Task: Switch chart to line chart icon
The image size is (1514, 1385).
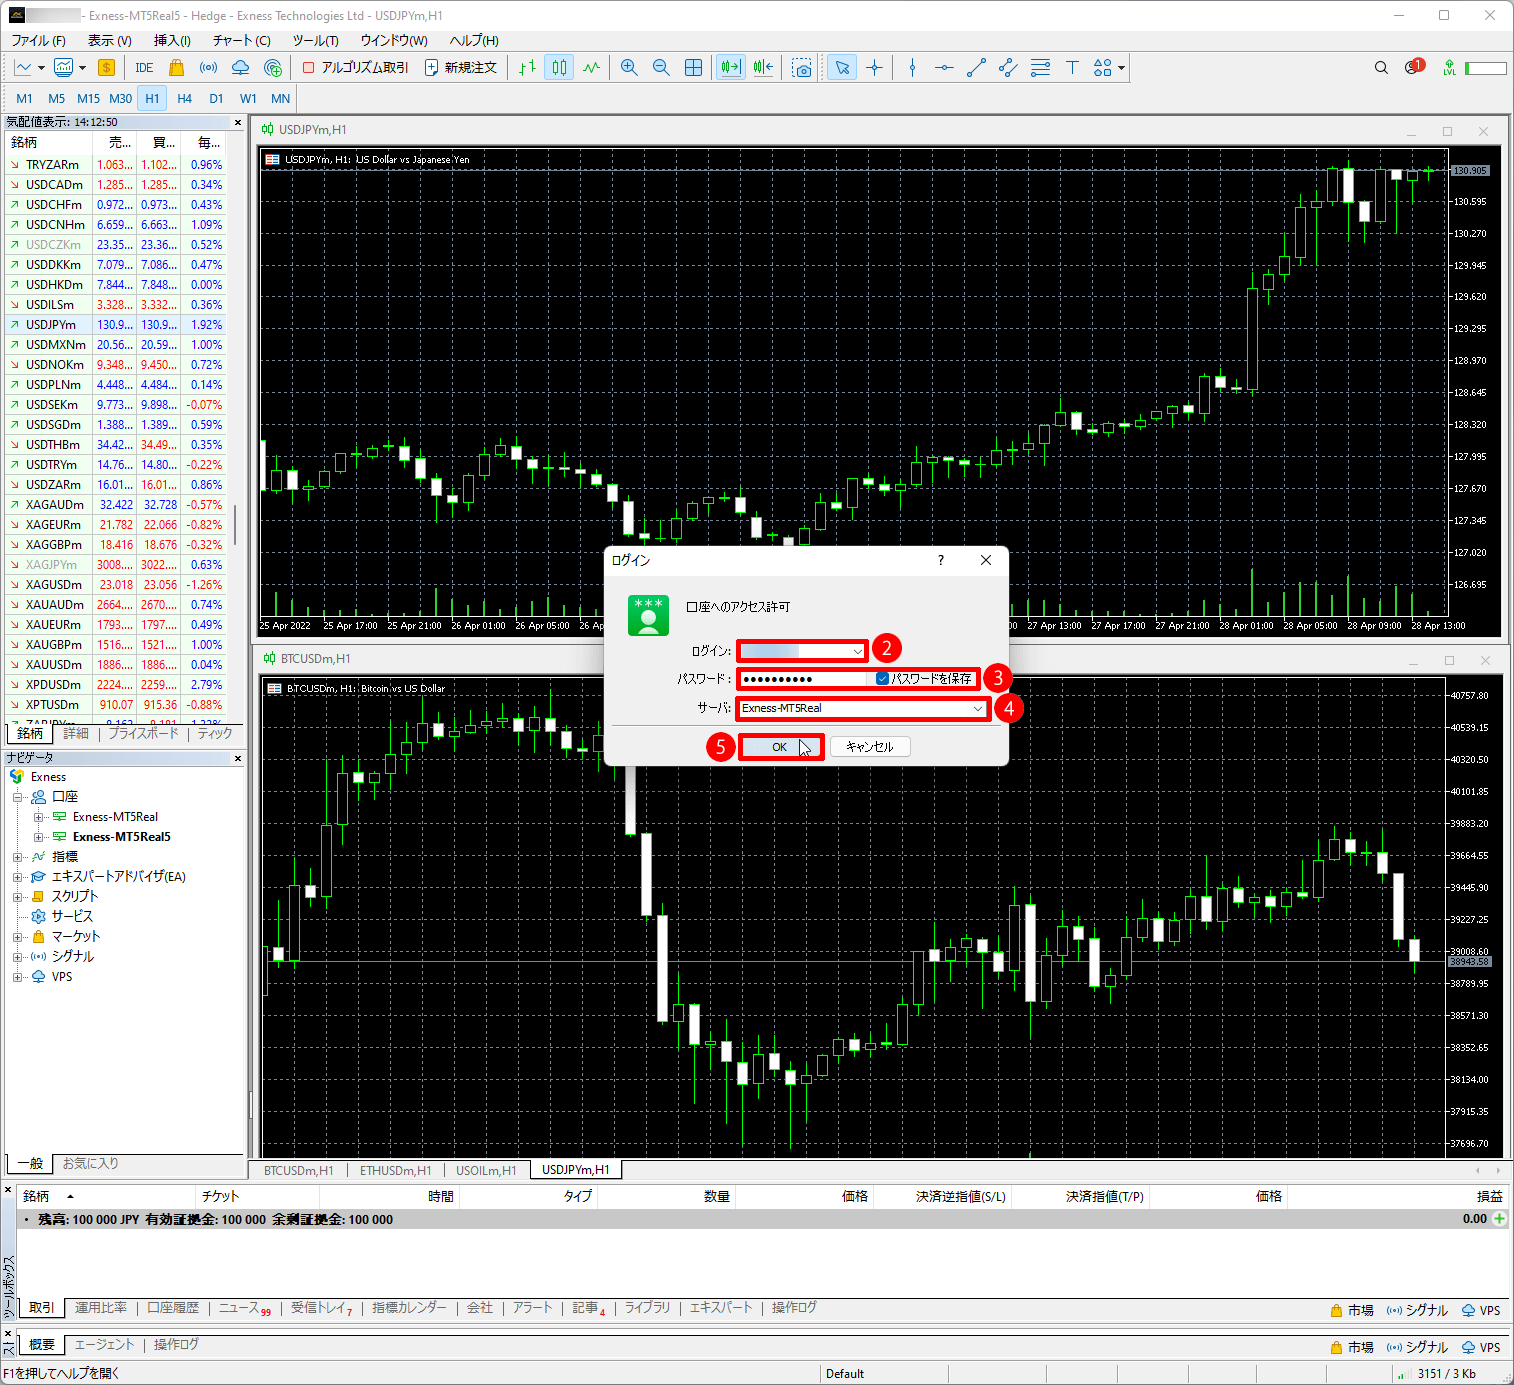Action: coord(592,67)
